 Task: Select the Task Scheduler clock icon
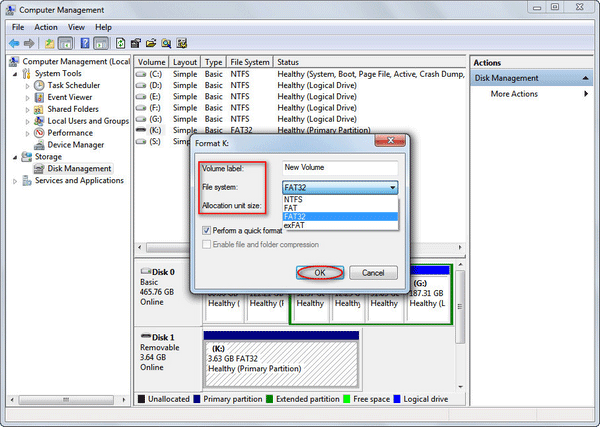click(x=40, y=86)
